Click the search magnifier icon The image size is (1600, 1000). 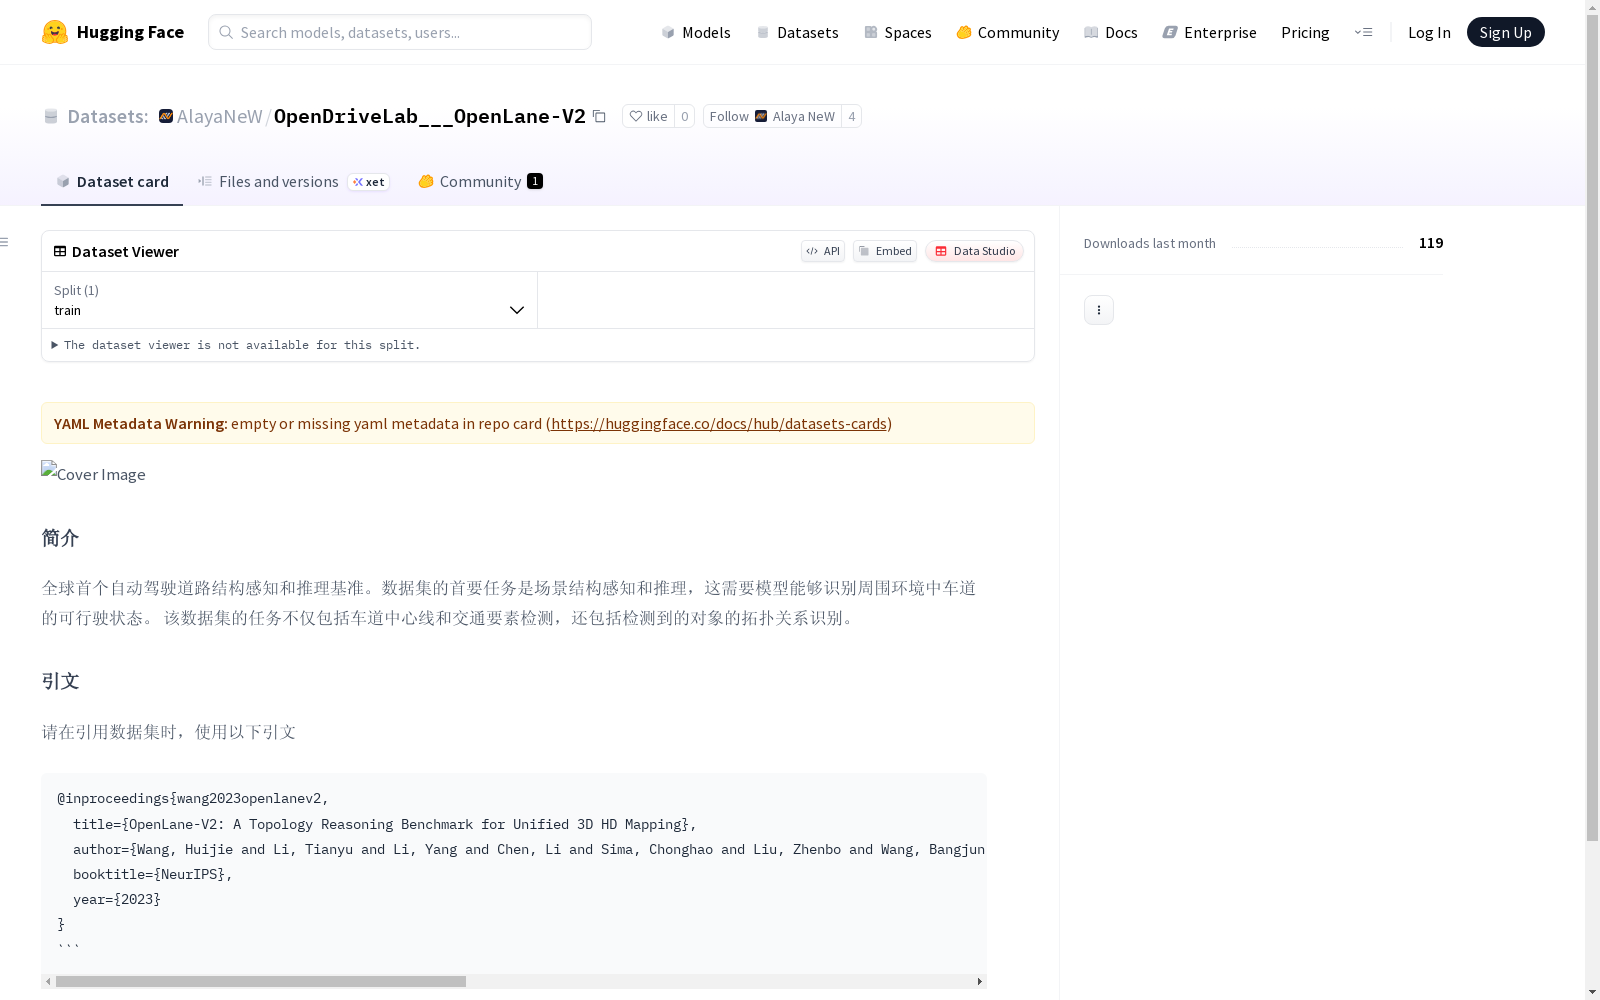(x=227, y=32)
